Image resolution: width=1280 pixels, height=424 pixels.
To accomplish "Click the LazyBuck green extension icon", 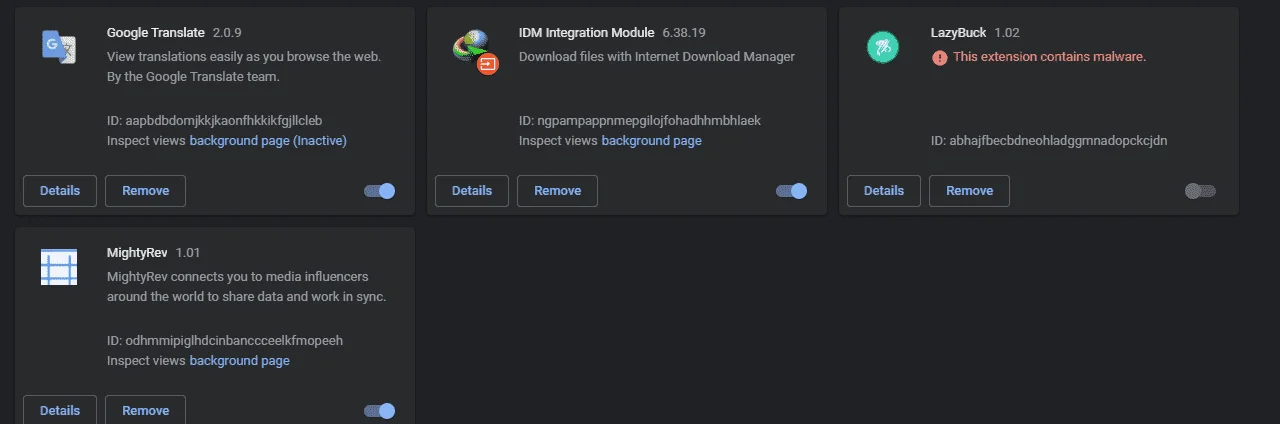I will tap(883, 47).
